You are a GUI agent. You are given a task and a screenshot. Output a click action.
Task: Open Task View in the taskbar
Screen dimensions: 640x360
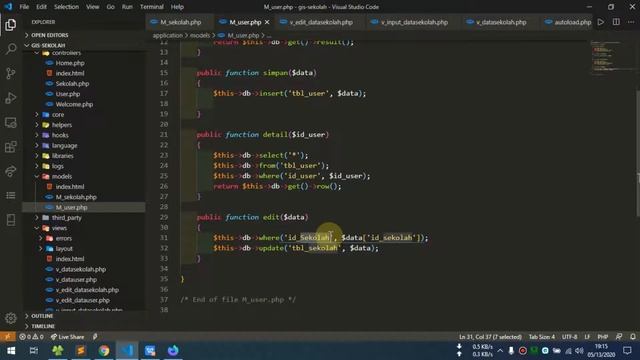coord(34,351)
